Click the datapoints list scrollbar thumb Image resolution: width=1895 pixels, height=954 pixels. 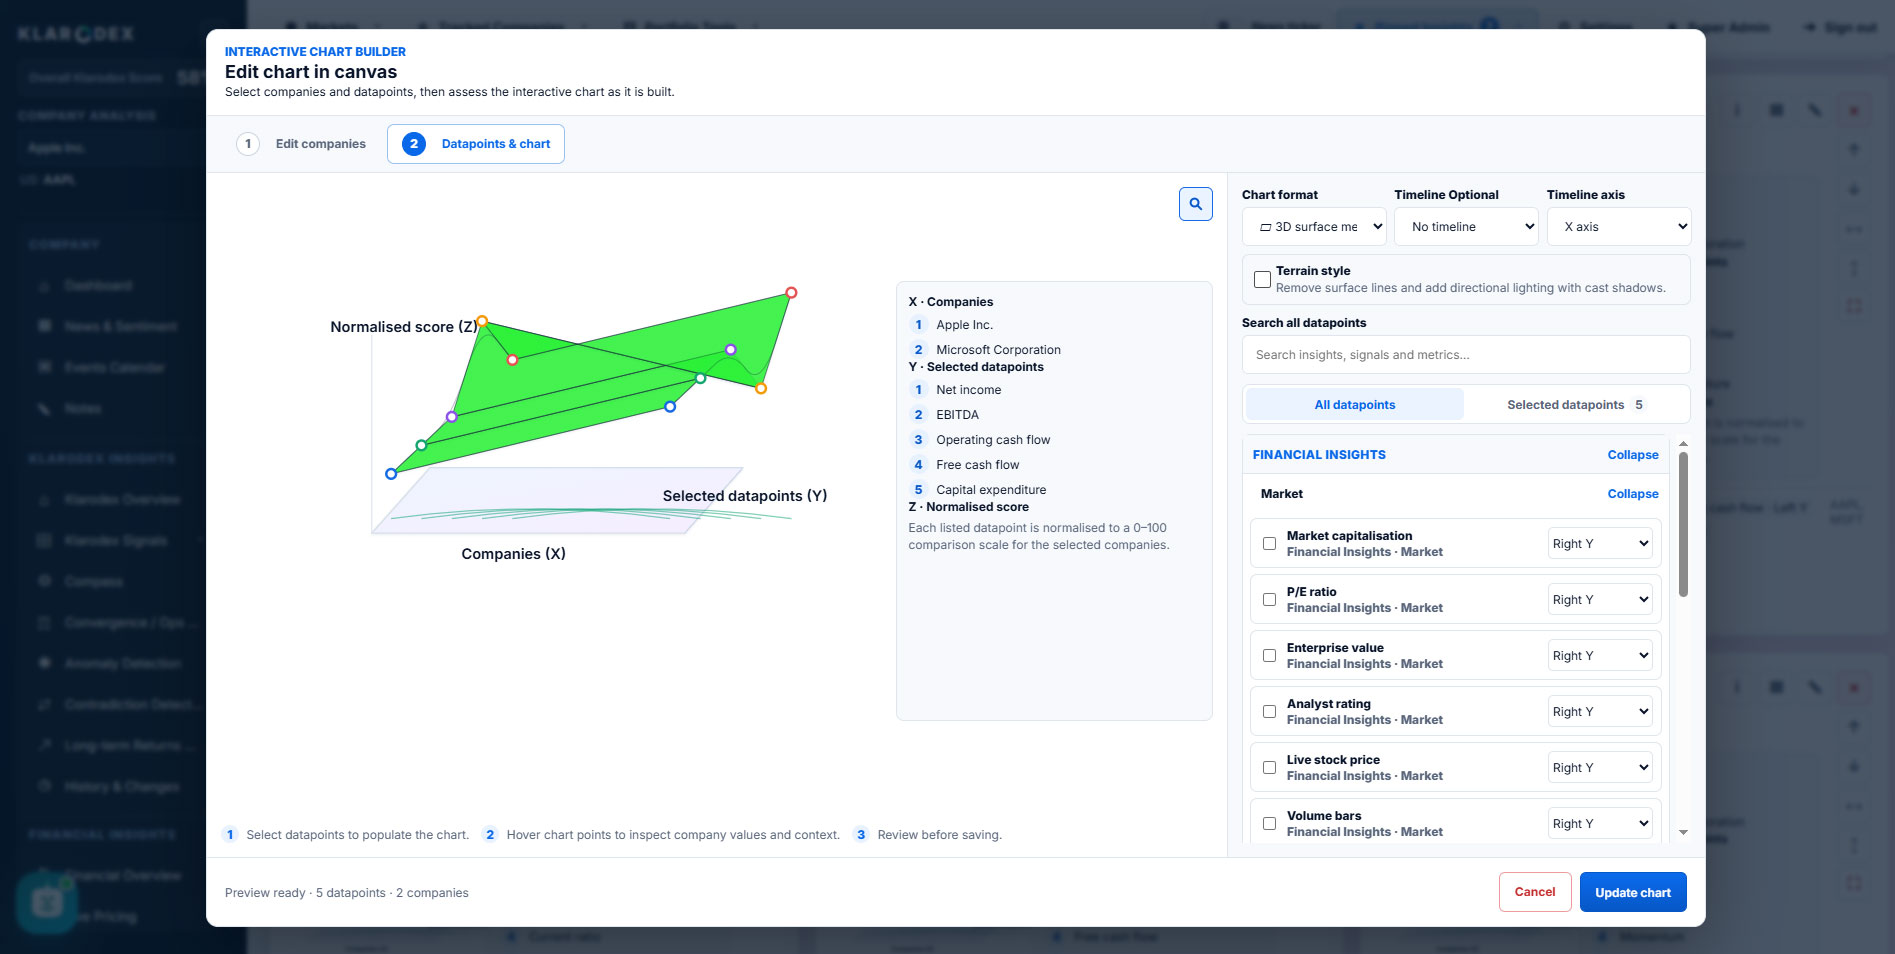pos(1683,525)
